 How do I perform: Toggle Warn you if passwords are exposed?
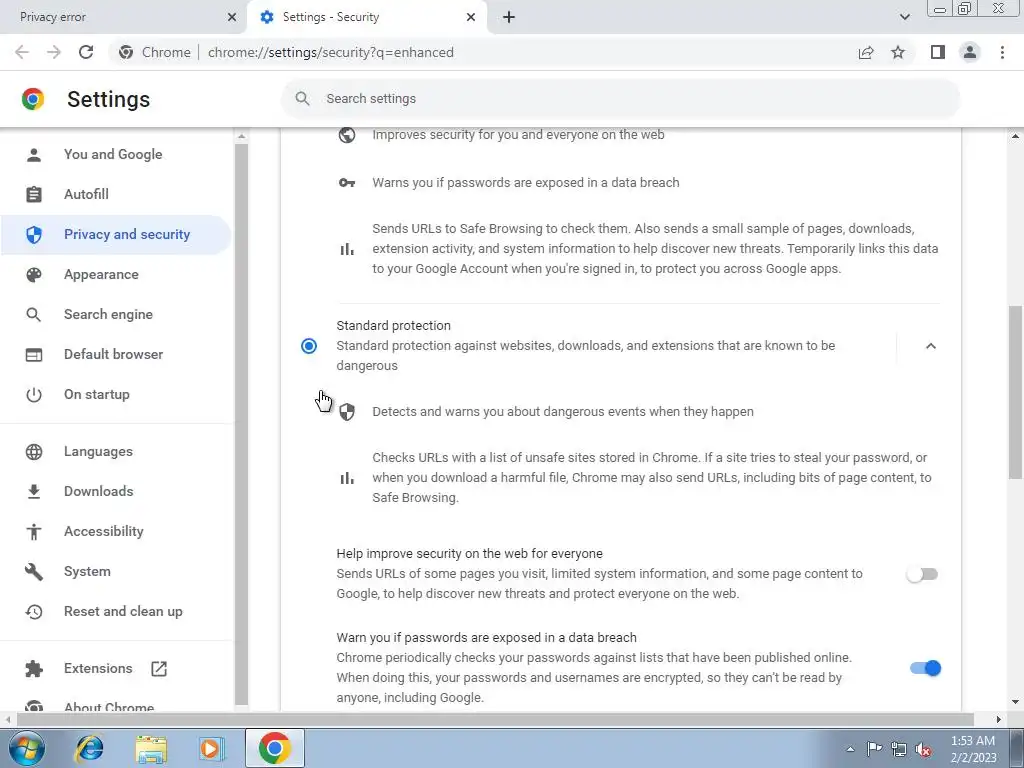pyautogui.click(x=925, y=668)
